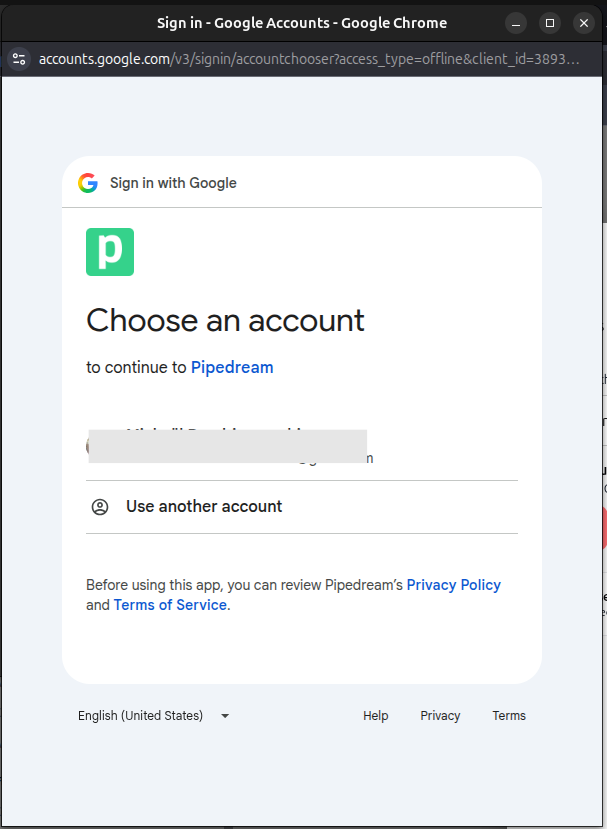Image resolution: width=607 pixels, height=829 pixels.
Task: Click the language selector dropdown arrow
Action: [x=225, y=716]
